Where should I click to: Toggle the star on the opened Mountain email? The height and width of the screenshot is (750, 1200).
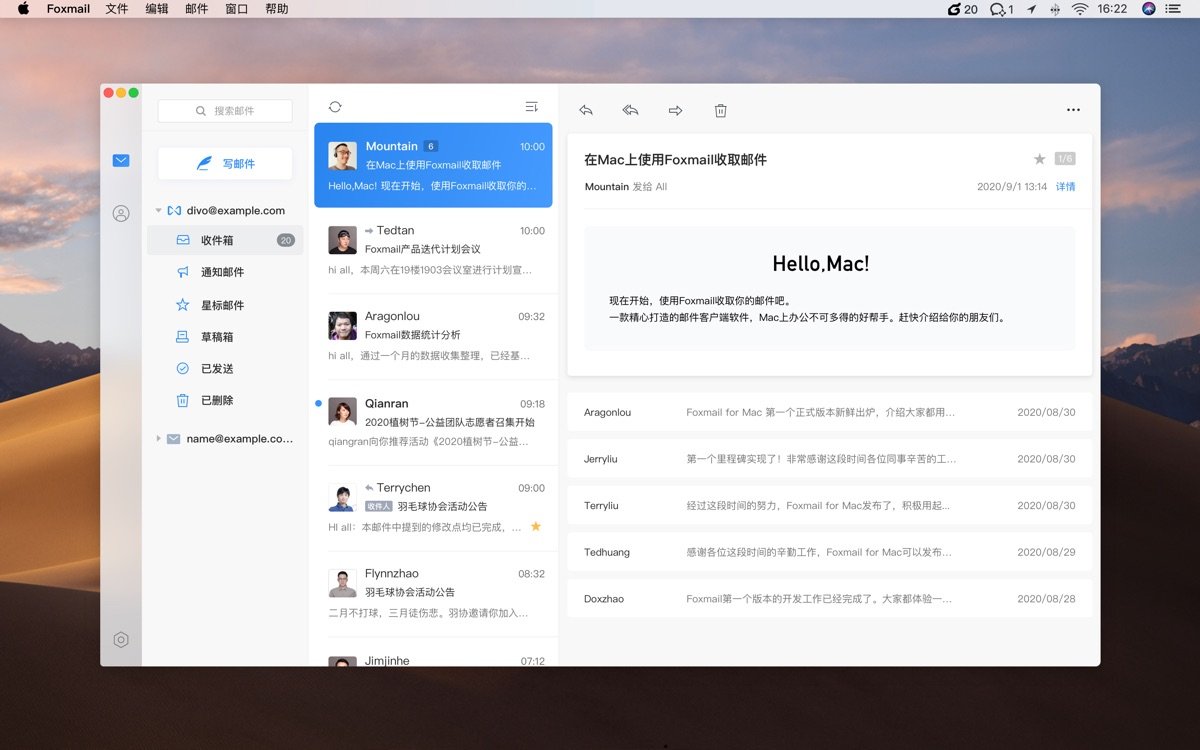(x=1040, y=158)
